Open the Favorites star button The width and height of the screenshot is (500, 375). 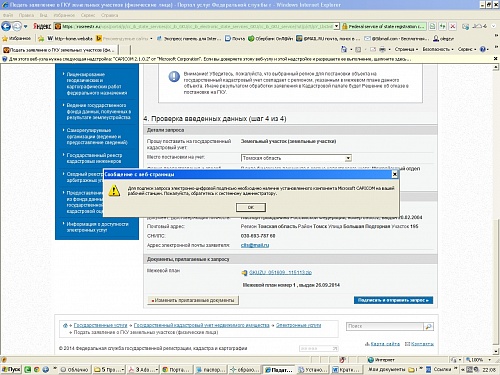point(16,38)
